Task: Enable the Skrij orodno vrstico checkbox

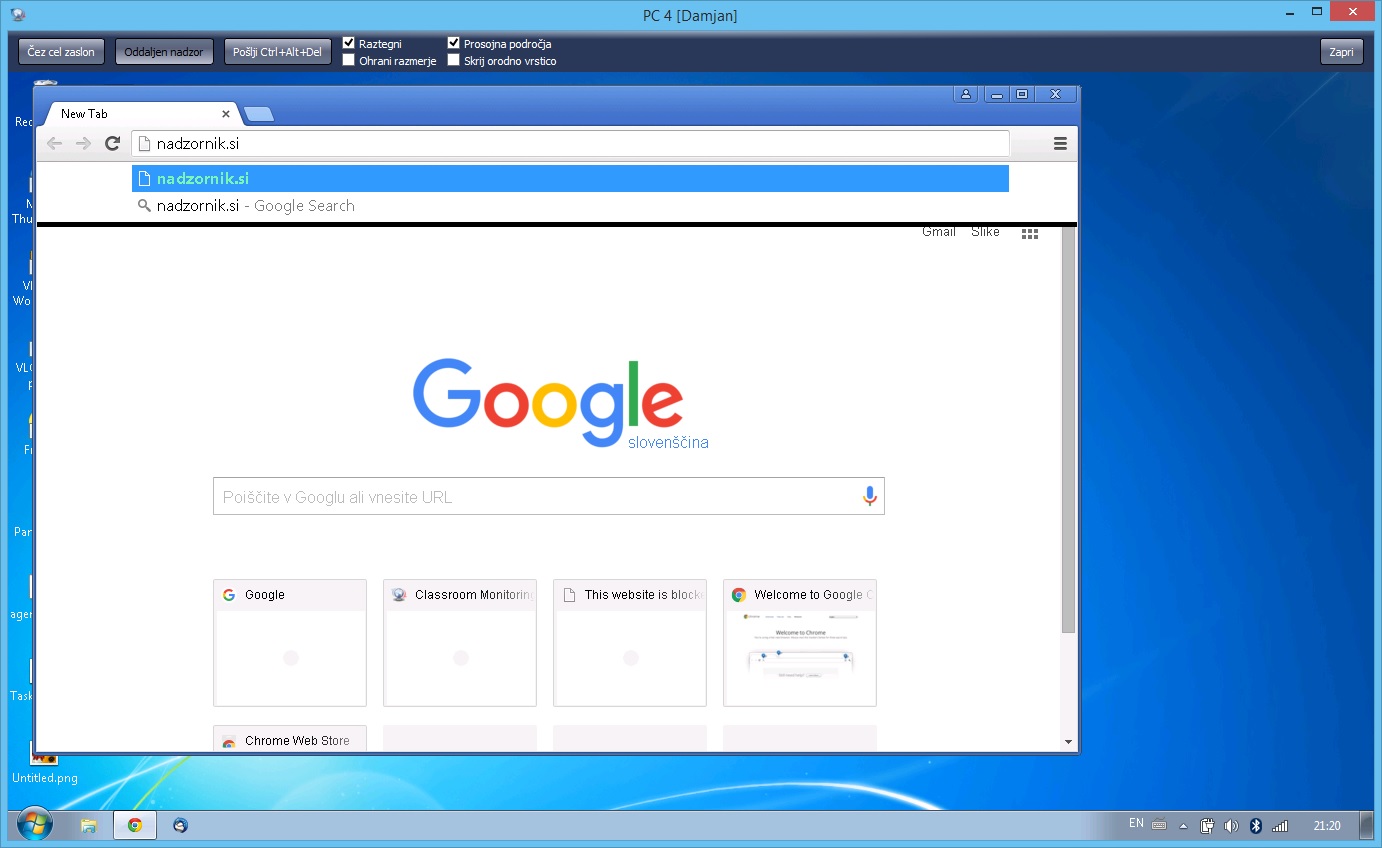Action: 454,61
